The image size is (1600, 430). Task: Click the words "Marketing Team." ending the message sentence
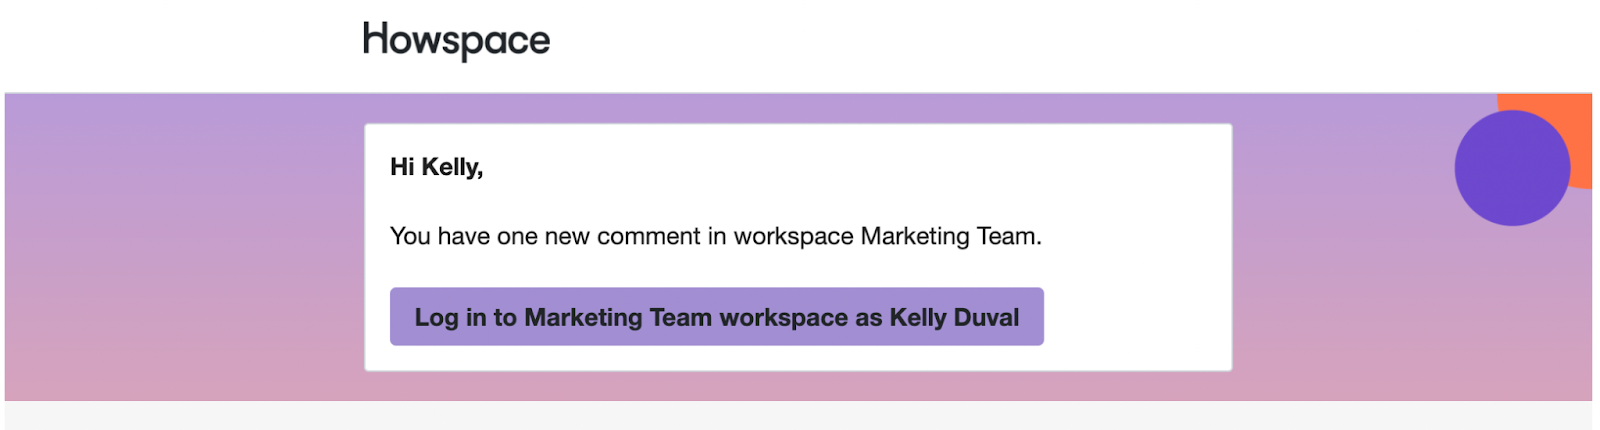click(951, 236)
